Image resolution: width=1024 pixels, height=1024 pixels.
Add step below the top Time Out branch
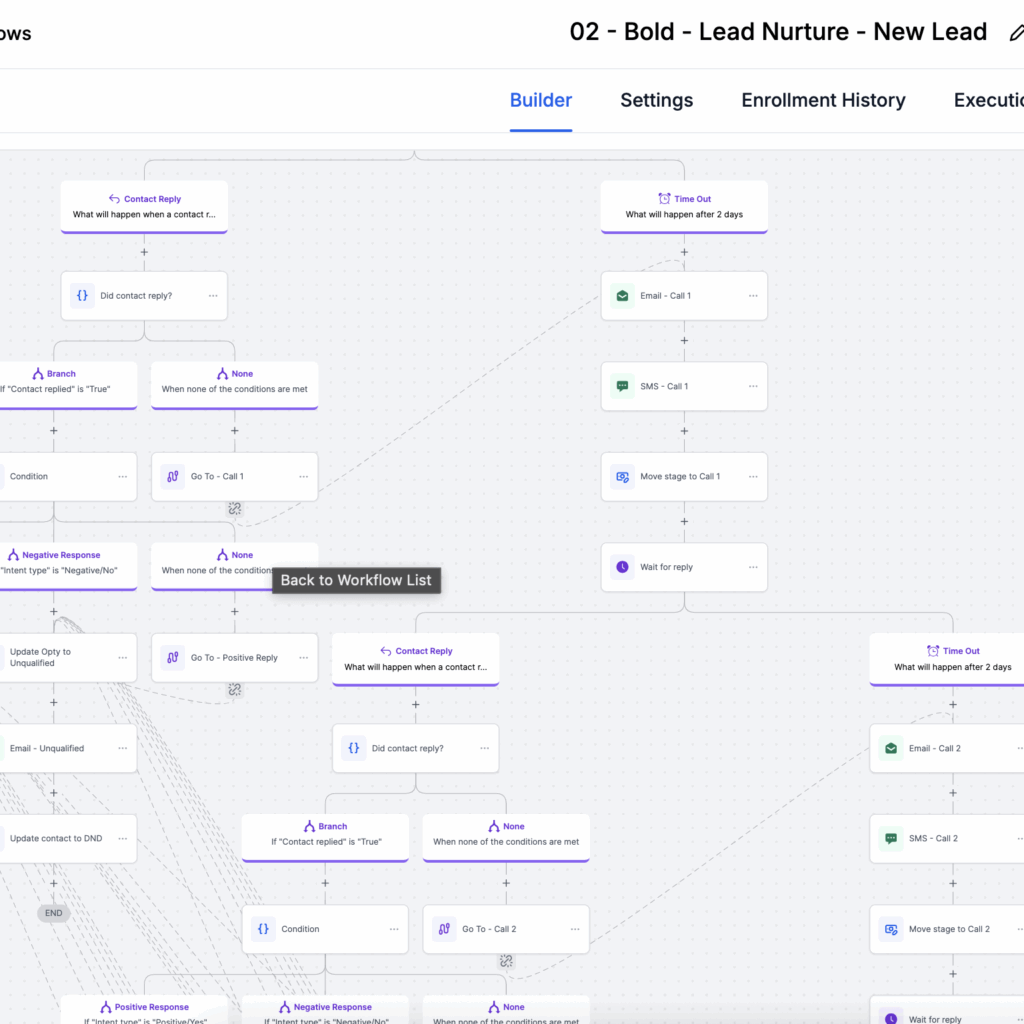click(x=684, y=252)
